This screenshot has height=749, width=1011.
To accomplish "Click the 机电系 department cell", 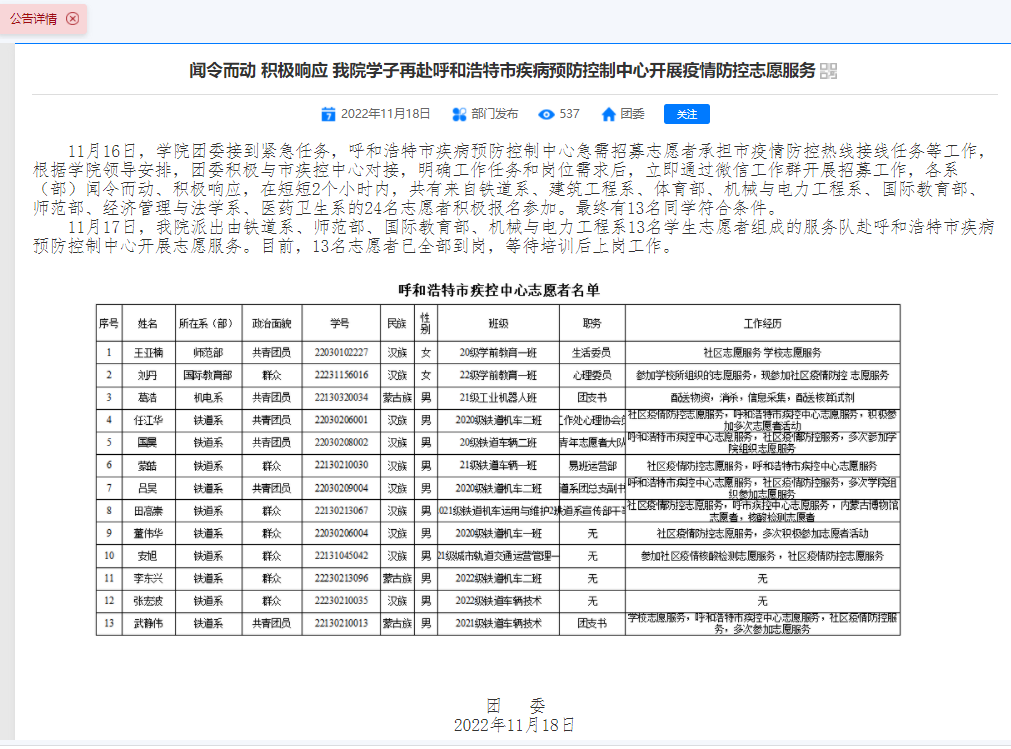I will (208, 398).
